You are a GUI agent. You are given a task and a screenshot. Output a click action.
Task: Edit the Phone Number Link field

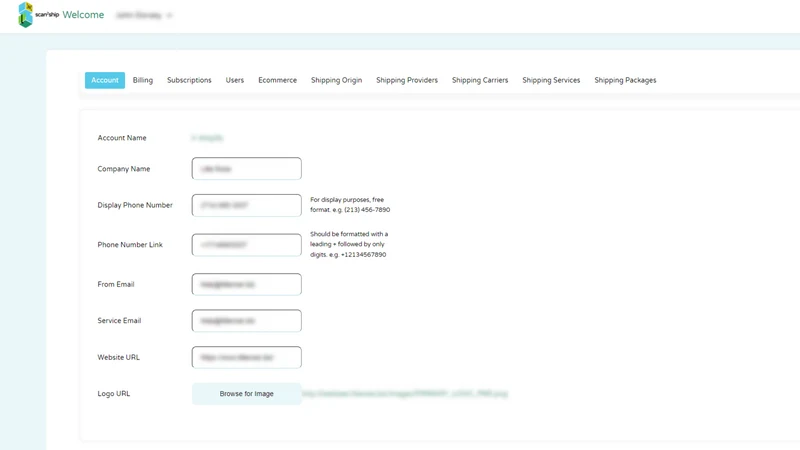(x=246, y=245)
